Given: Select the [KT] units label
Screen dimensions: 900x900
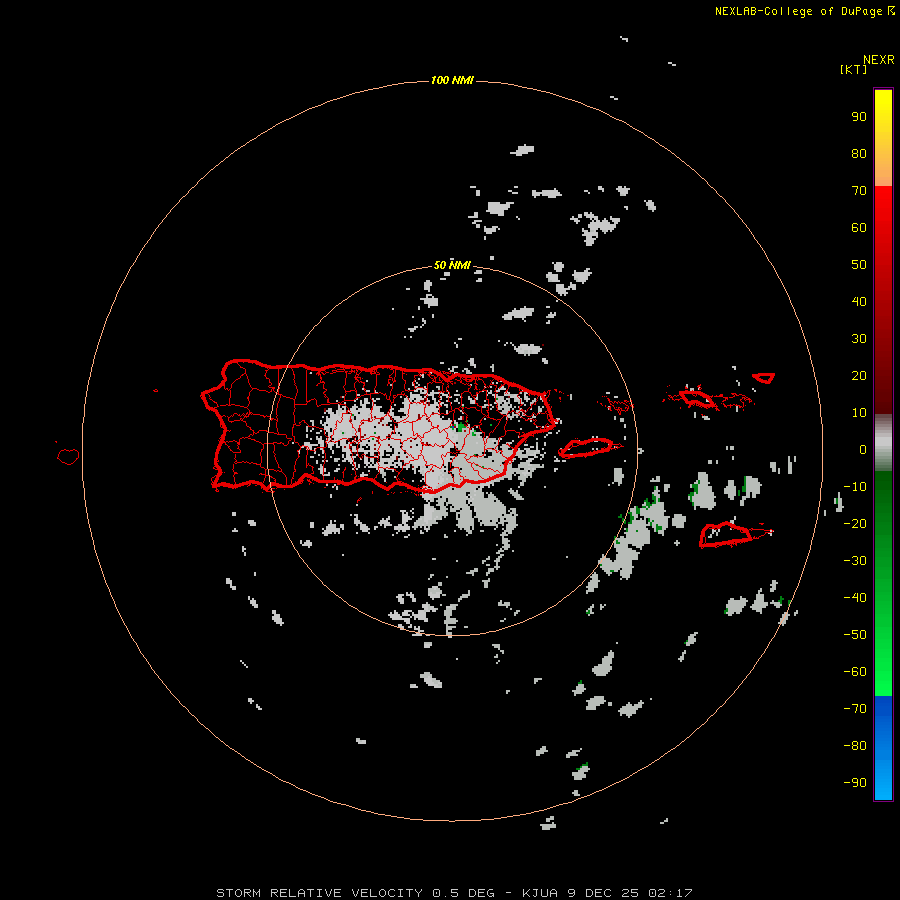Looking at the screenshot, I should tap(853, 69).
